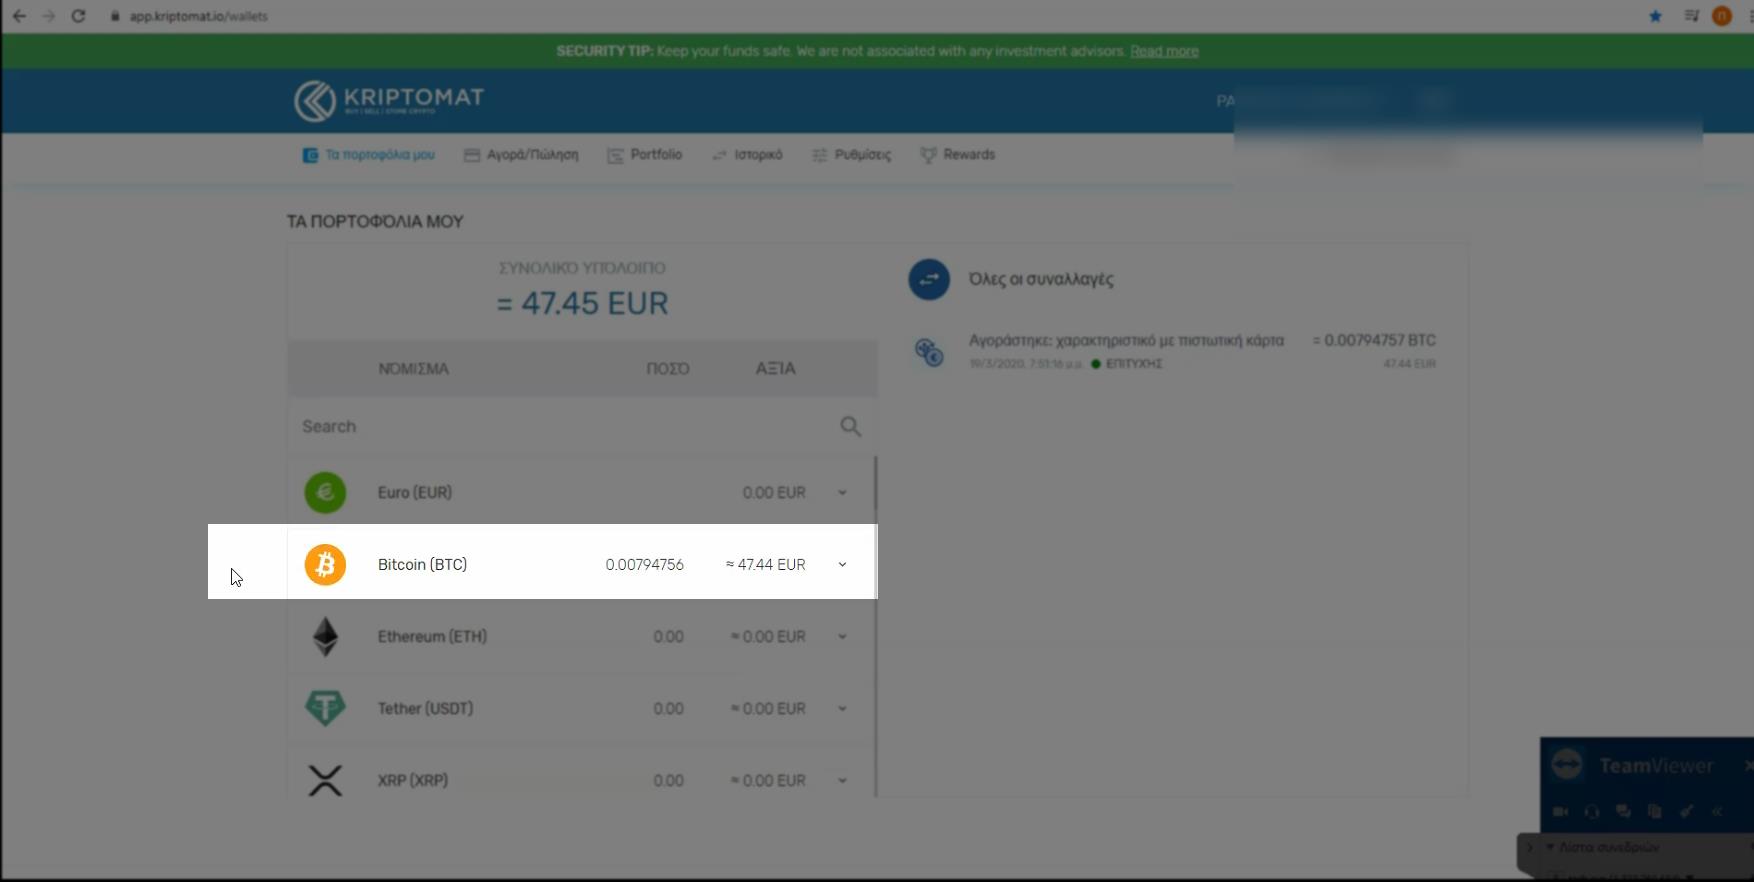Click the blue transactions swap icon

pos(928,280)
